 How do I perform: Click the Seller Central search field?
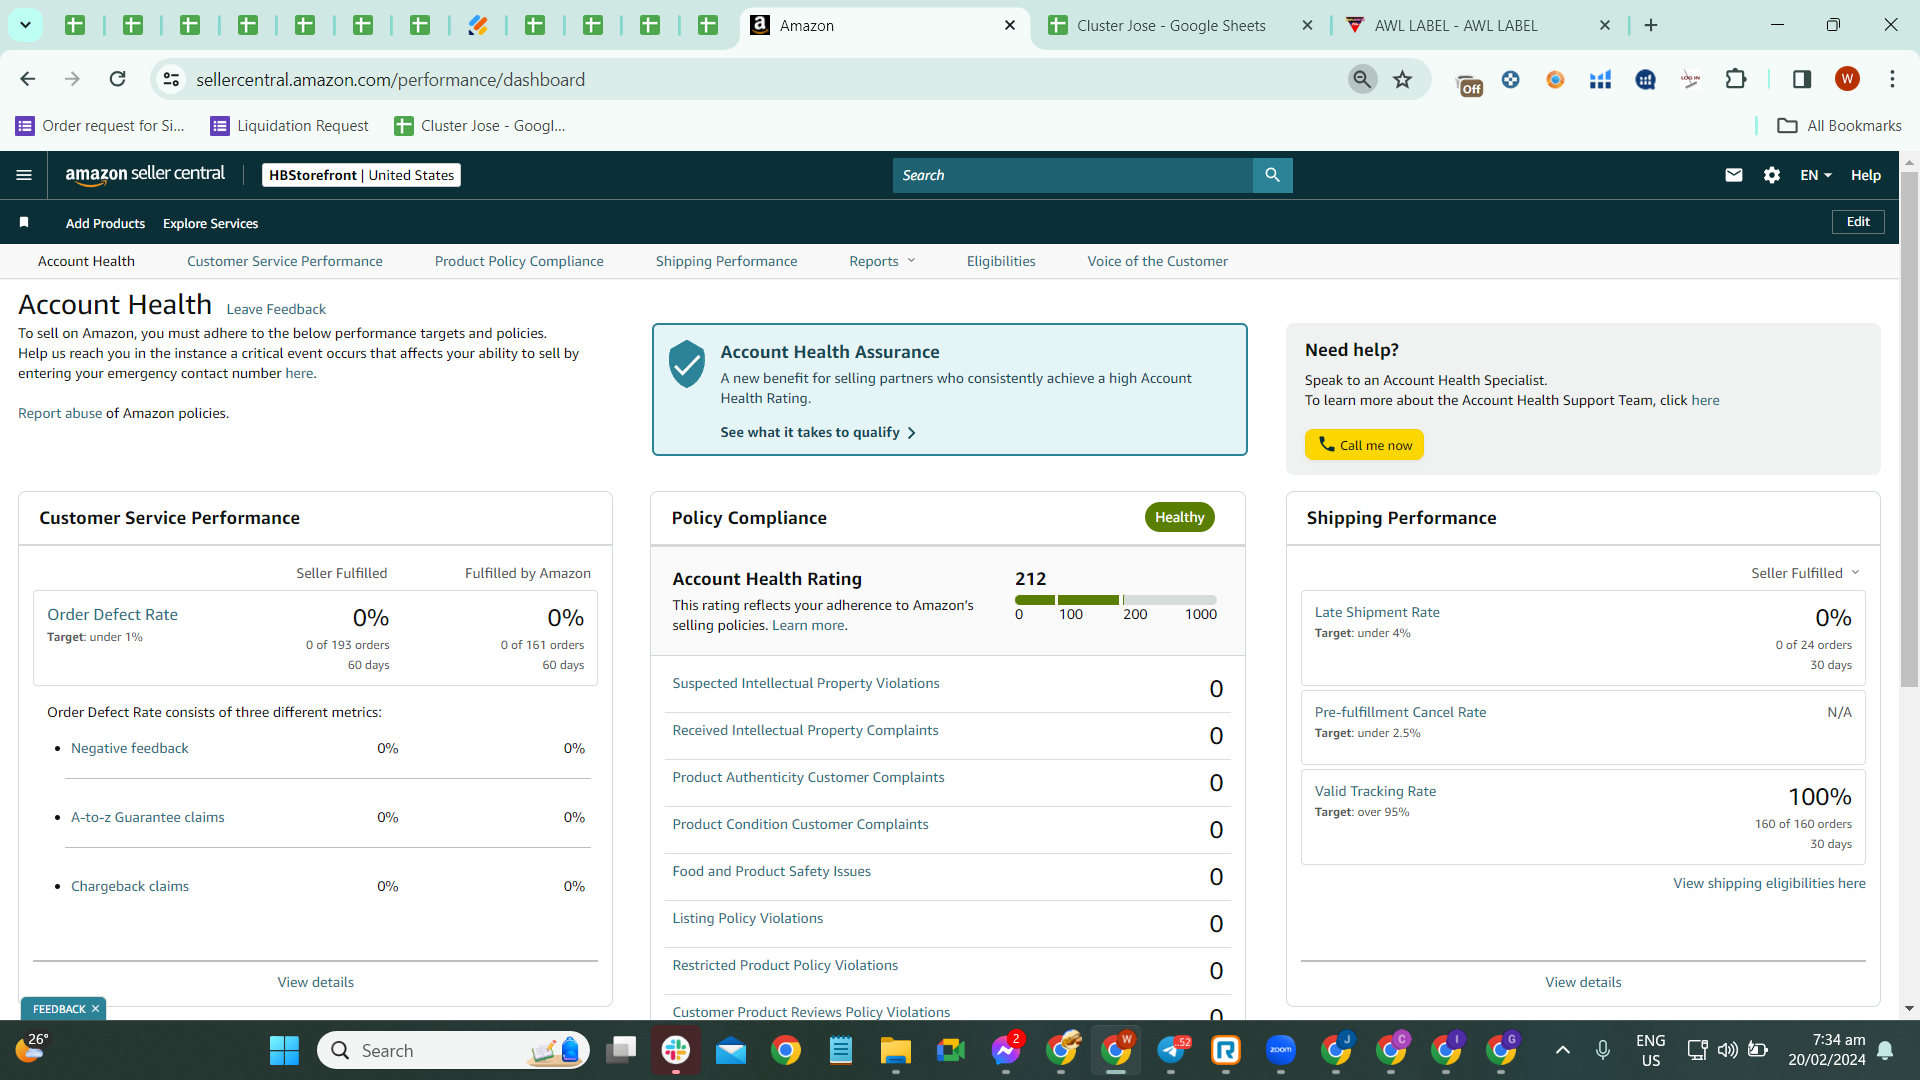pyautogui.click(x=1072, y=175)
